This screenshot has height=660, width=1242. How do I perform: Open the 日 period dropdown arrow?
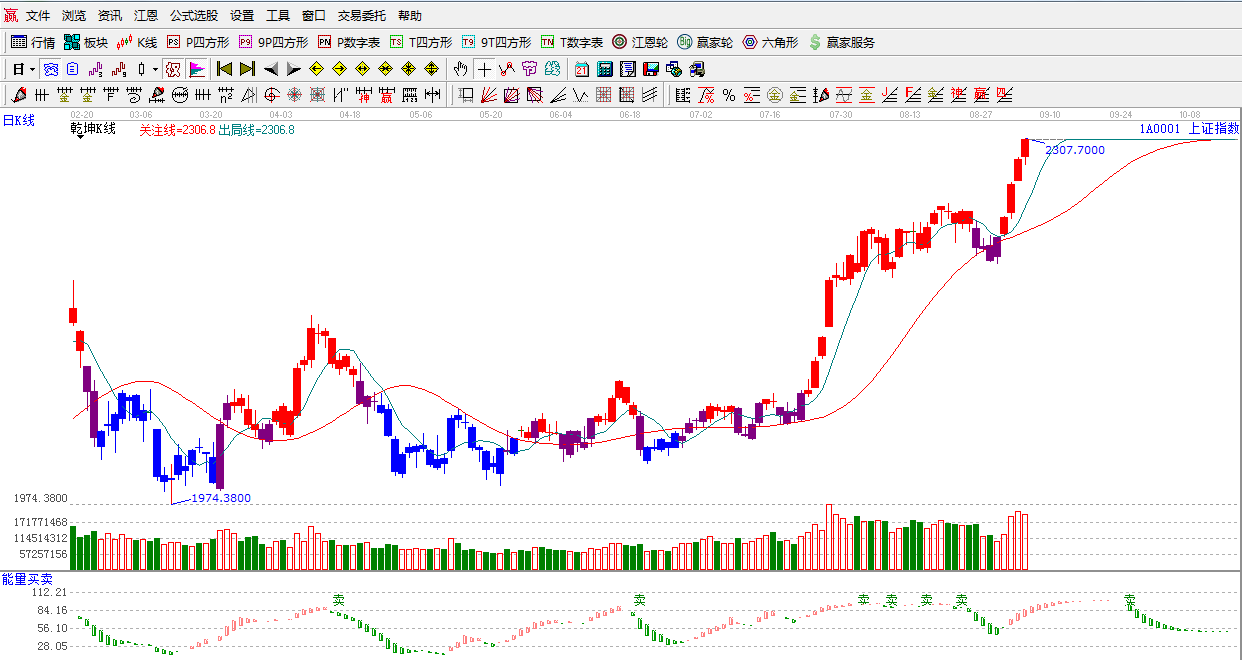33,70
